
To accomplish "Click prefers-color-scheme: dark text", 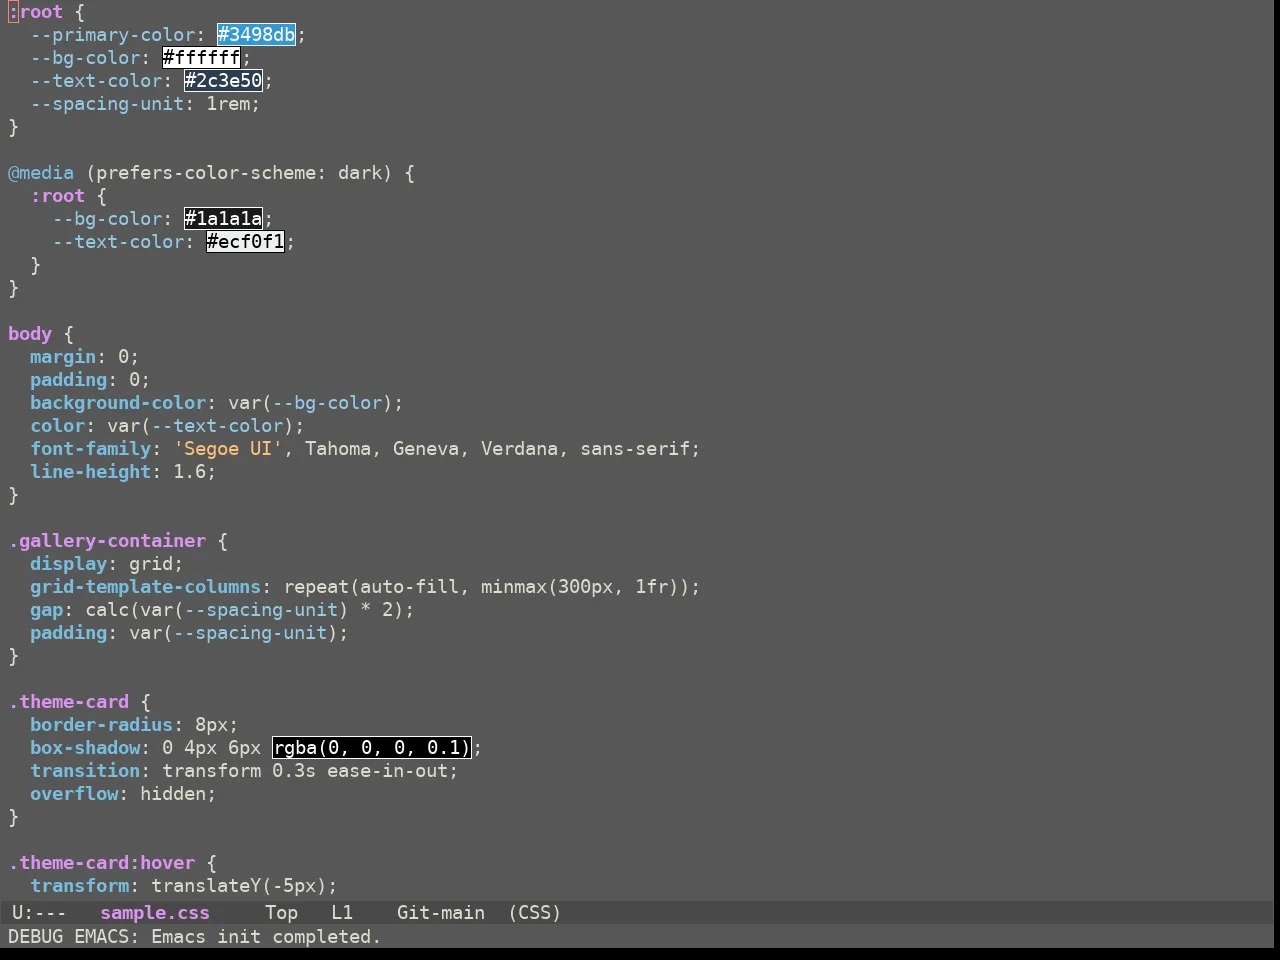I will pyautogui.click(x=239, y=173).
